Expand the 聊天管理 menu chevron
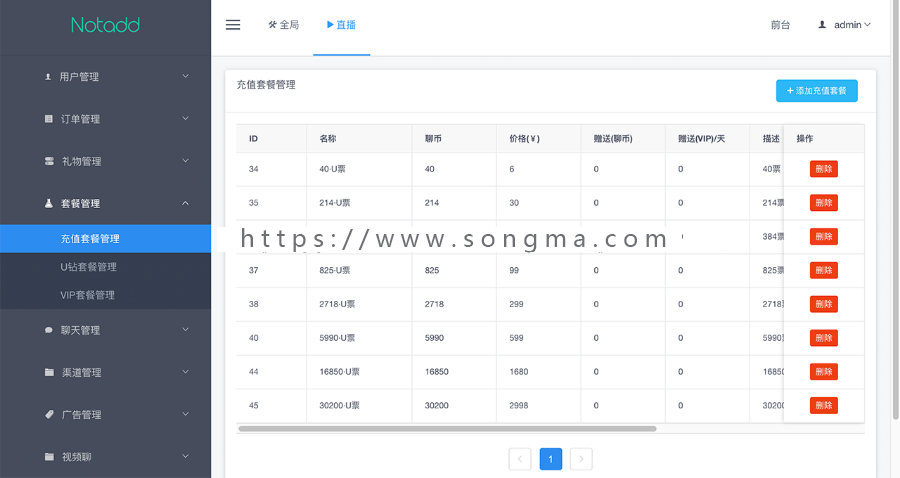 (x=185, y=329)
